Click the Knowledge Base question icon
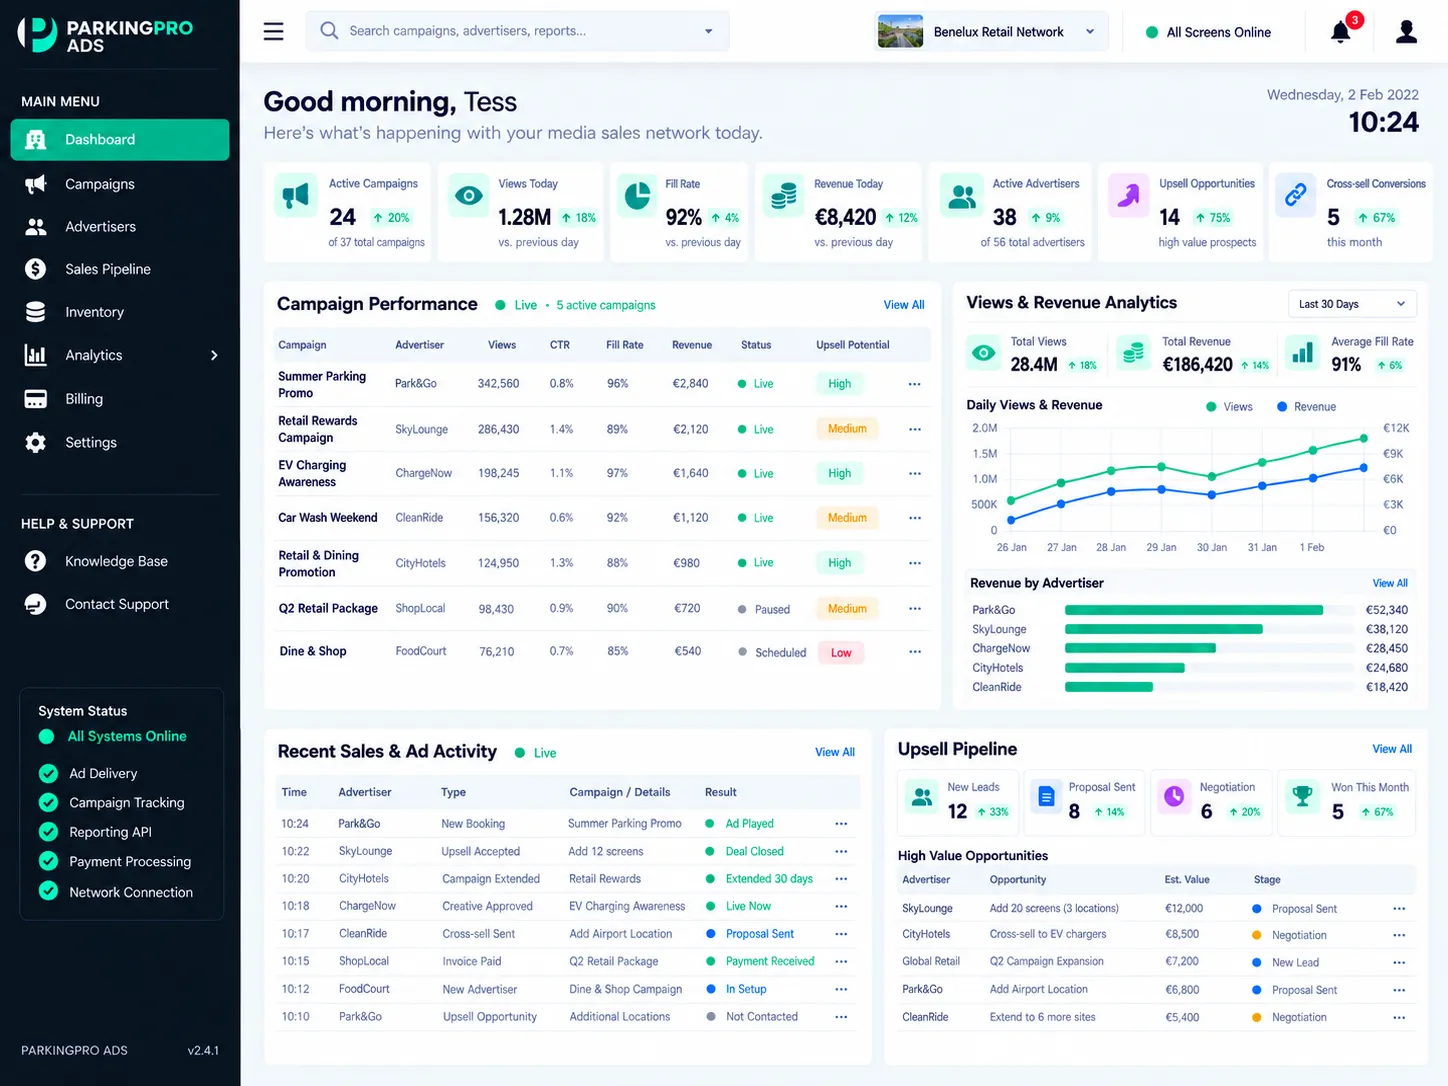Image resolution: width=1448 pixels, height=1086 pixels. pos(35,561)
